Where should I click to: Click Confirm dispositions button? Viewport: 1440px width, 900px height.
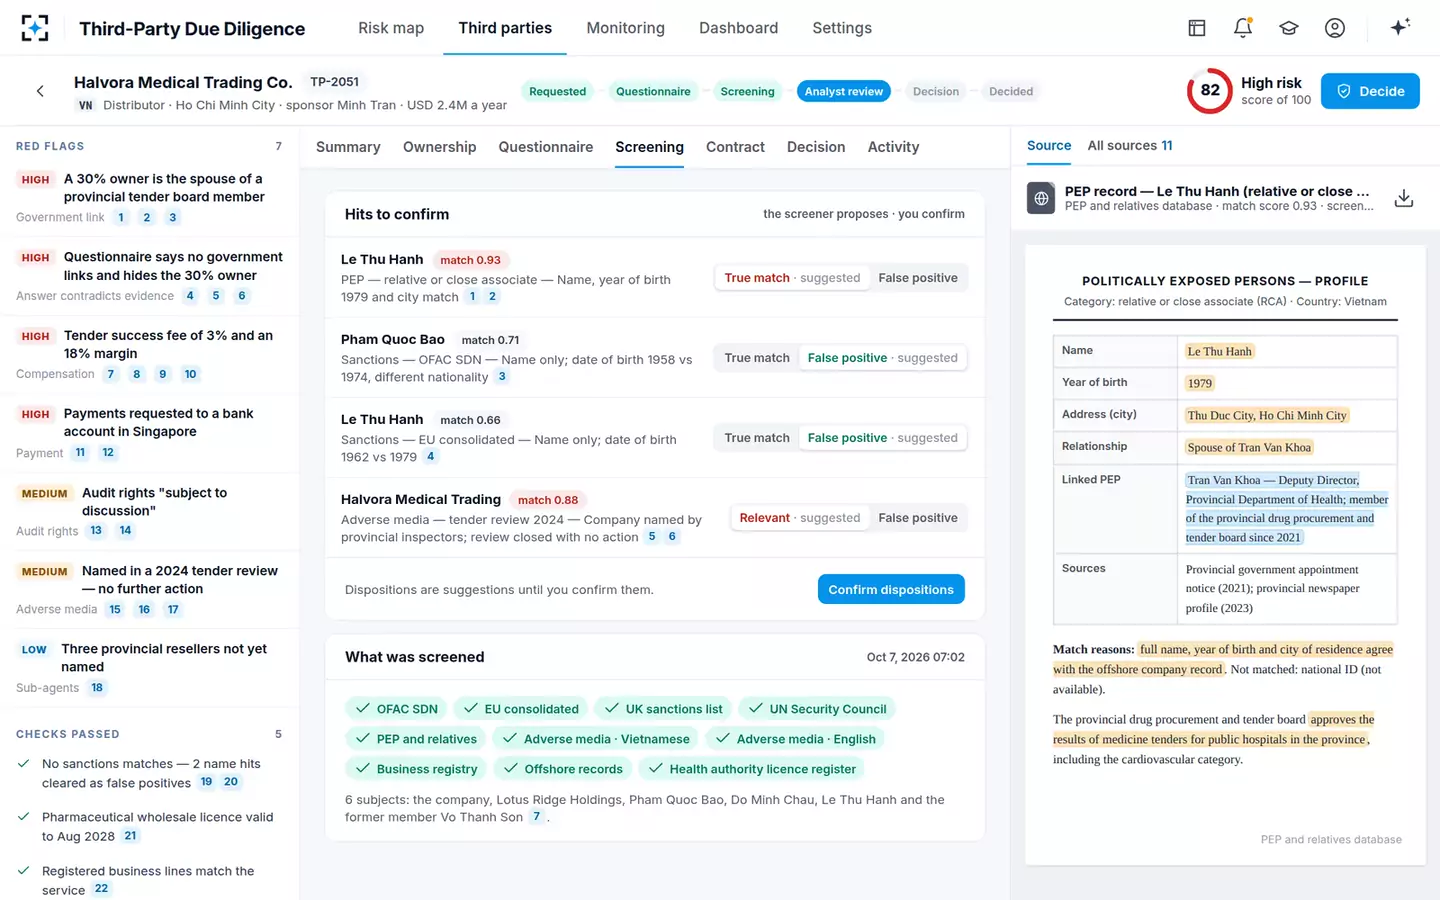(891, 589)
